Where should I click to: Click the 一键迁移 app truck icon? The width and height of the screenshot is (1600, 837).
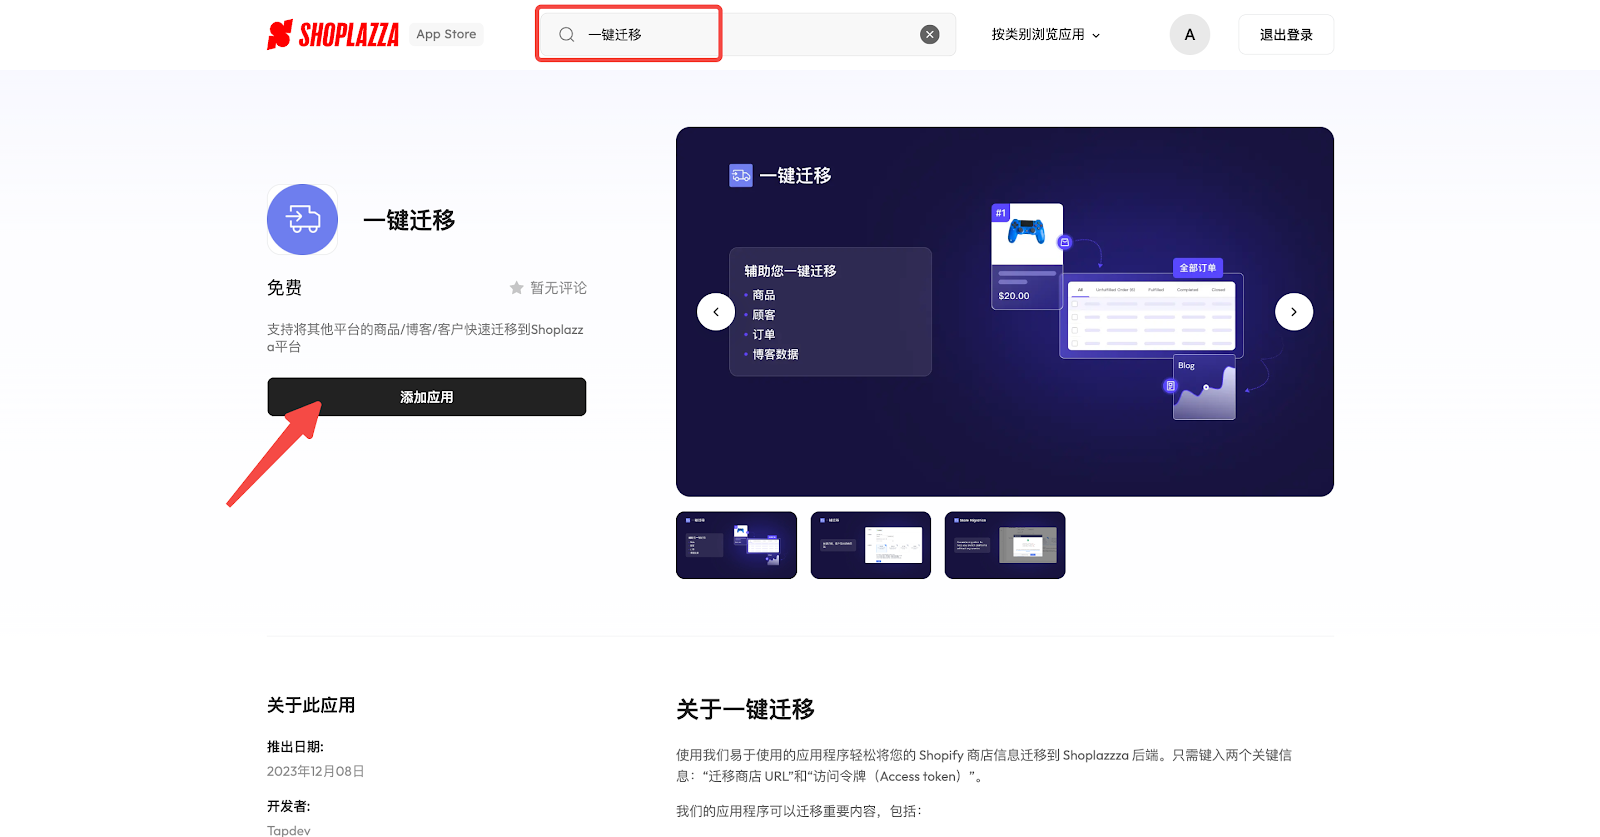click(x=302, y=219)
